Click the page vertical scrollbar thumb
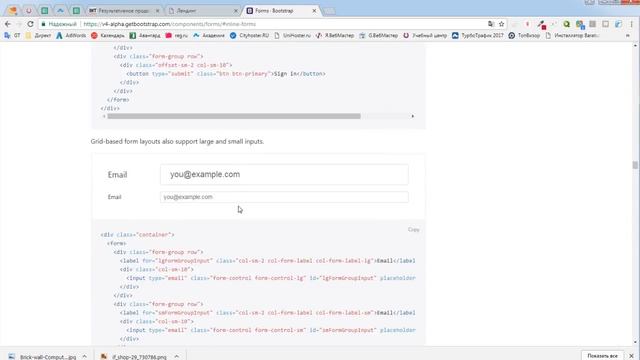The height and width of the screenshot is (360, 640). [x=635, y=165]
